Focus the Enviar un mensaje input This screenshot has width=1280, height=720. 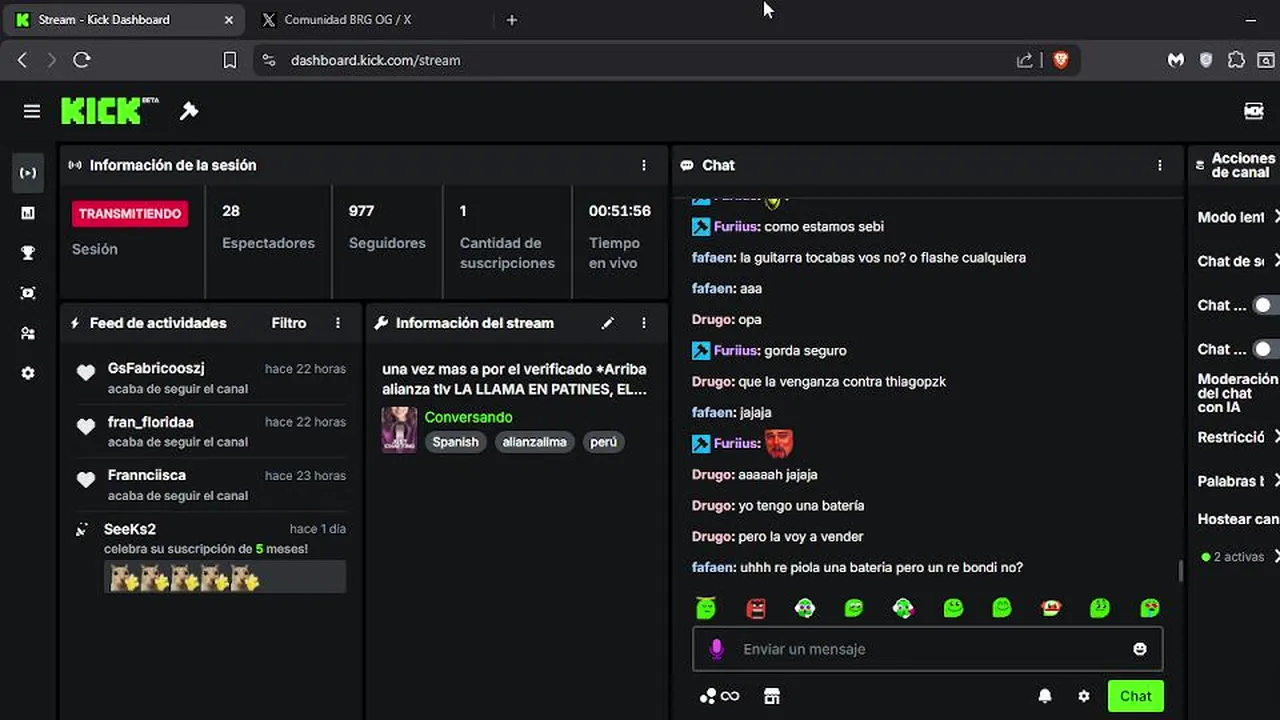pyautogui.click(x=928, y=649)
